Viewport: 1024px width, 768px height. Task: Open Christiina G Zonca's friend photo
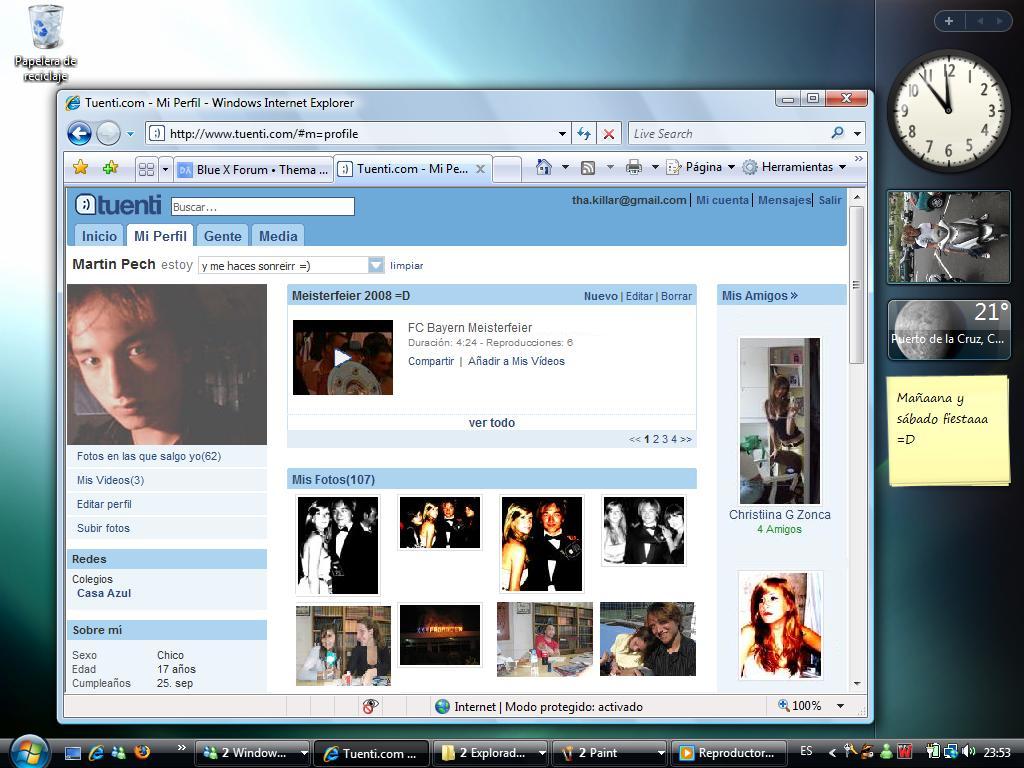click(779, 420)
